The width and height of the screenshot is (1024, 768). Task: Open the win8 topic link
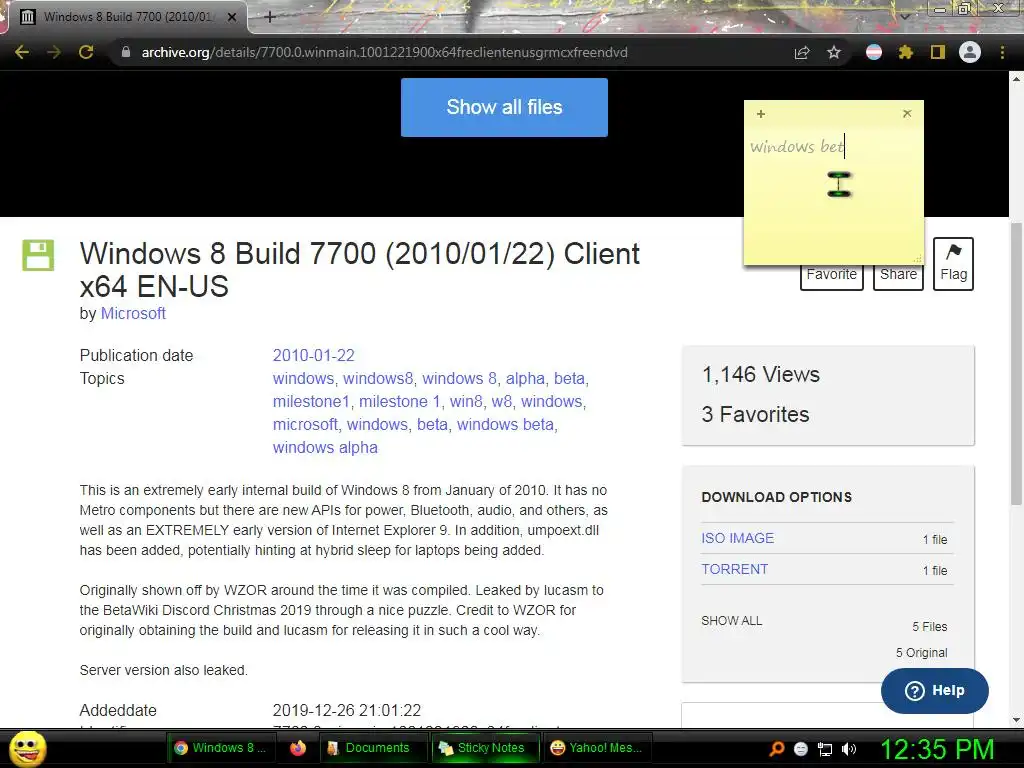(466, 402)
